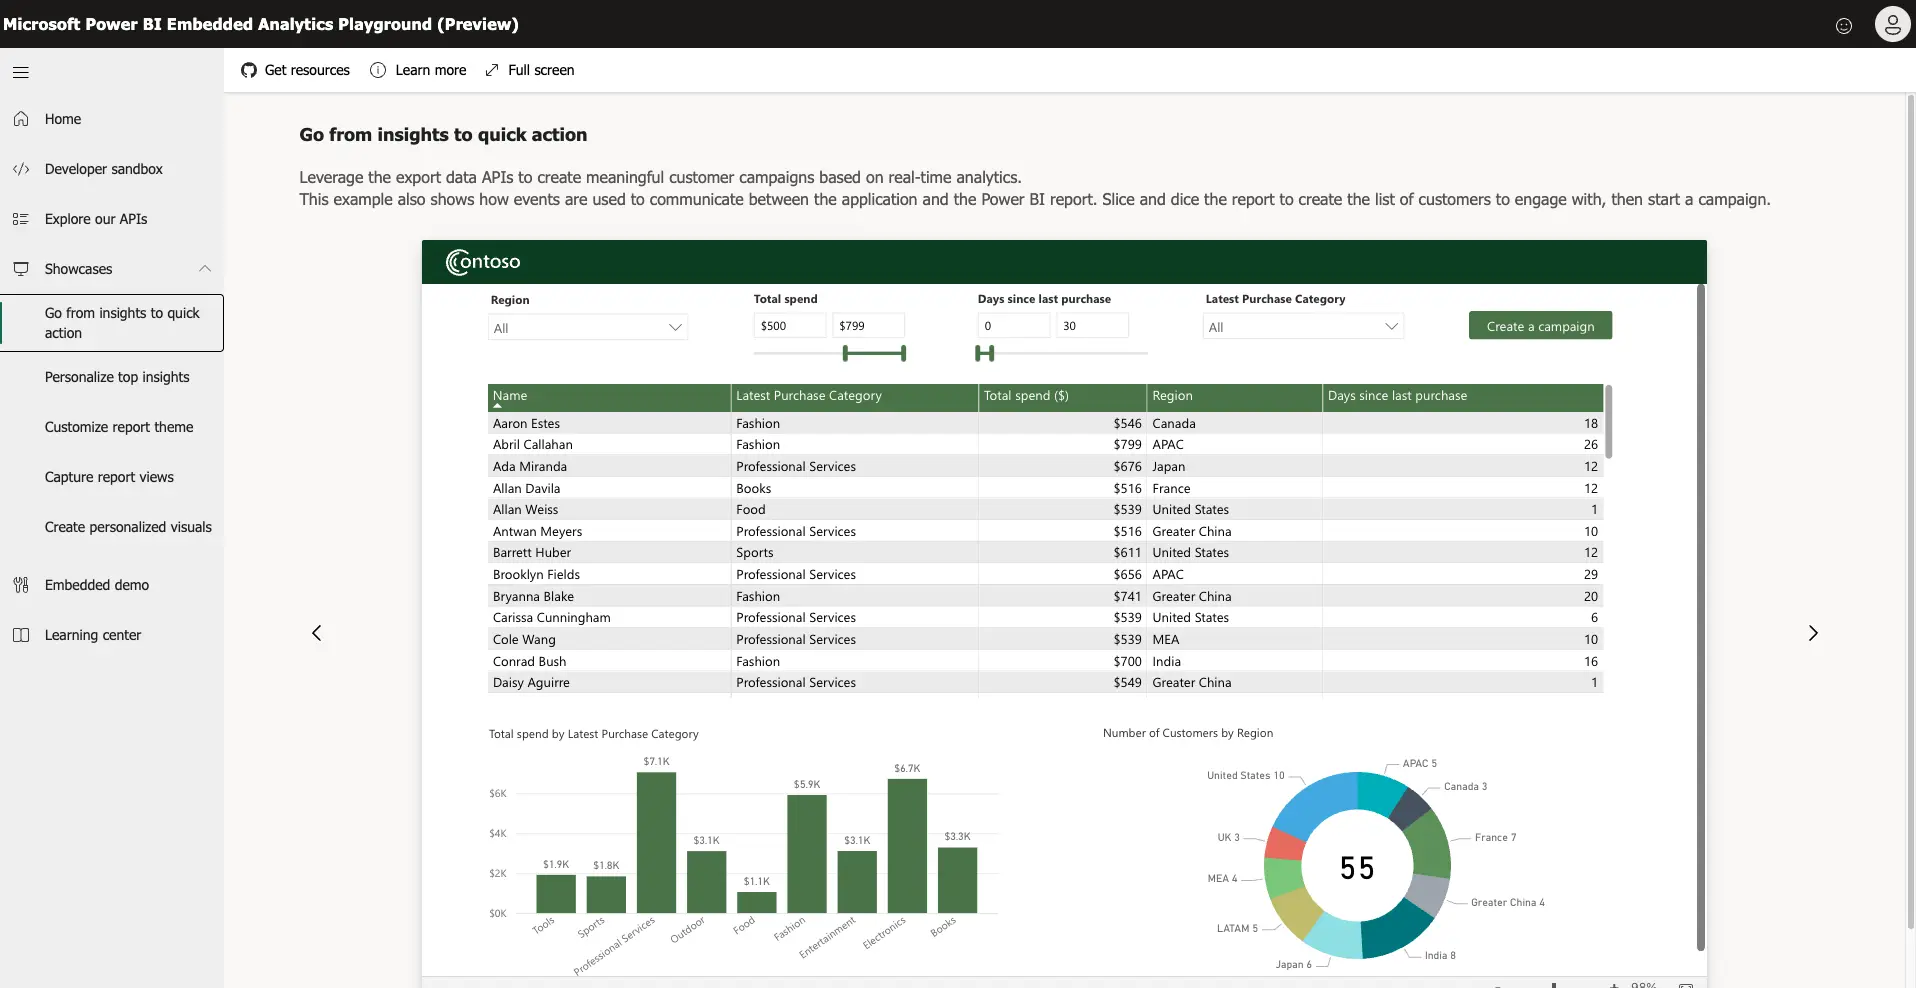Click the GitHub Get resources icon
1916x988 pixels.
(249, 70)
